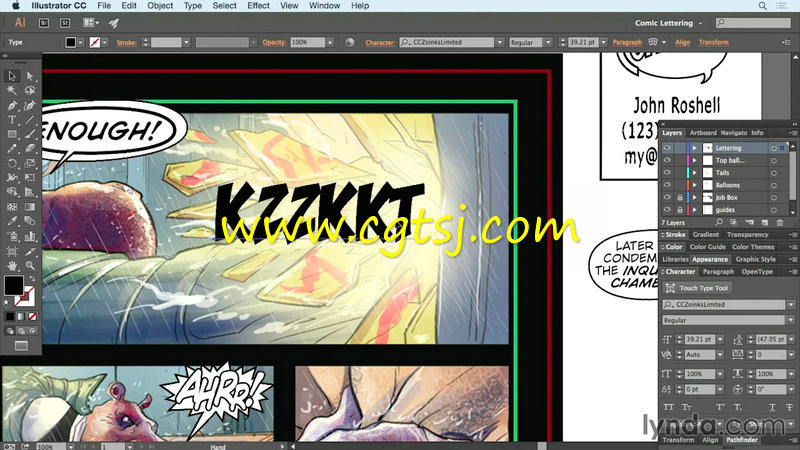Select the Zoom tool
This screenshot has width=800, height=450.
click(30, 265)
